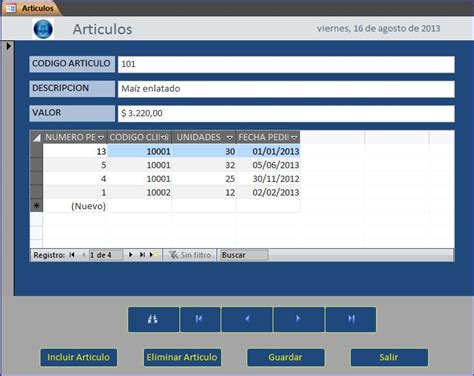Screen dimensions: 474x376
Task: Open UNIDADES column dropdown arrow
Action: pos(229,138)
